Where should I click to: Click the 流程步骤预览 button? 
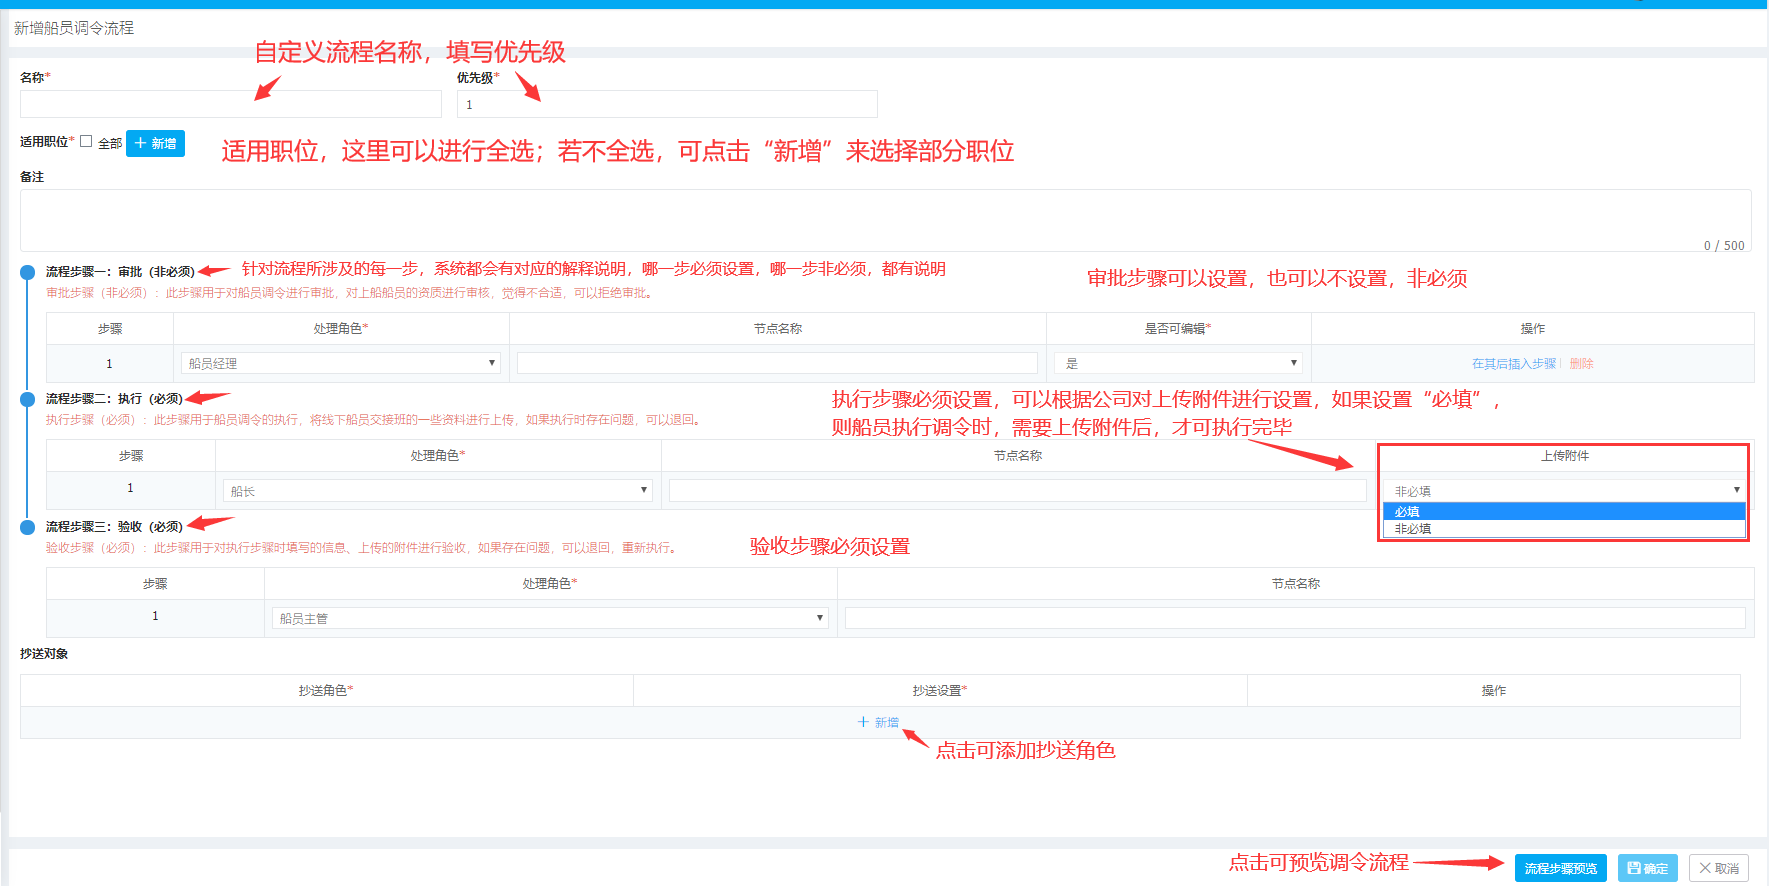[x=1560, y=868]
